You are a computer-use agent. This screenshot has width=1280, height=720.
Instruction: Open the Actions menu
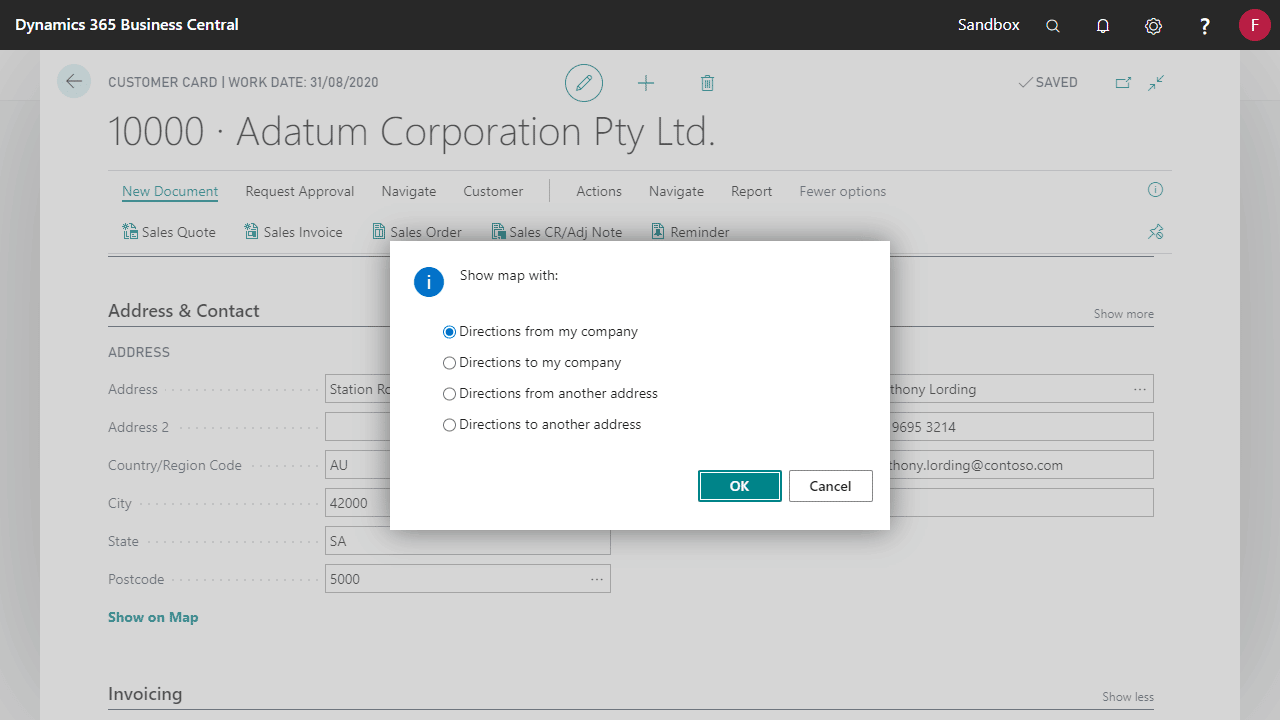point(599,191)
